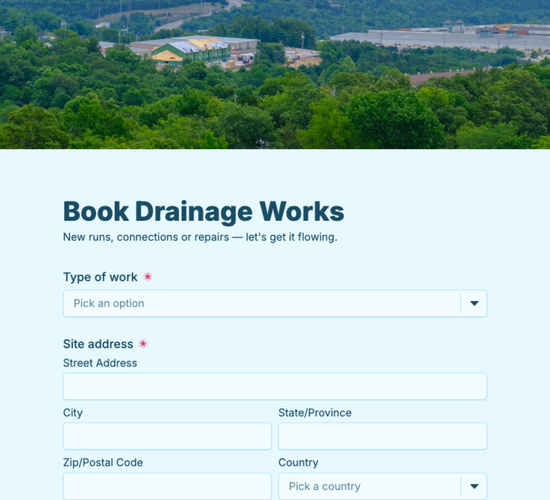Click the City label text
The width and height of the screenshot is (550, 500).
pyautogui.click(x=73, y=413)
